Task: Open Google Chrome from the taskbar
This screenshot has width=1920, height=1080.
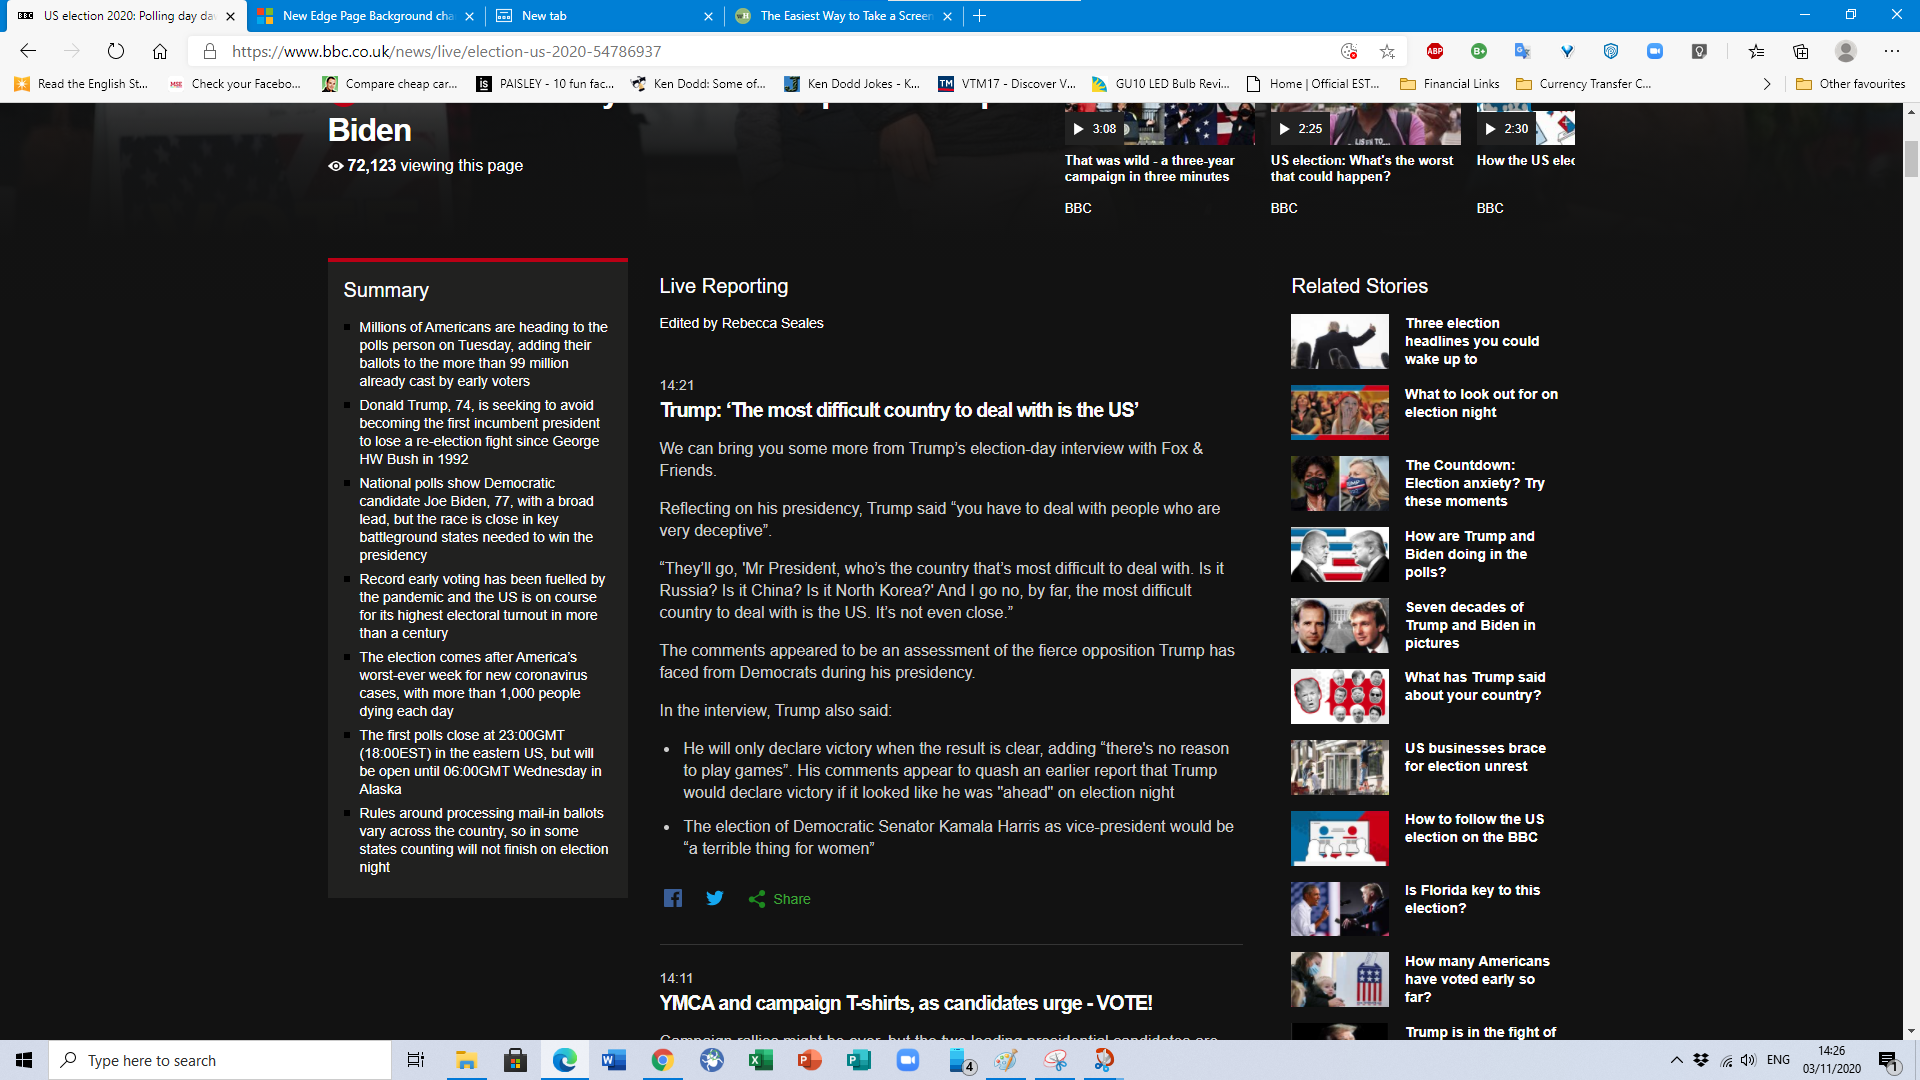Action: tap(663, 1060)
